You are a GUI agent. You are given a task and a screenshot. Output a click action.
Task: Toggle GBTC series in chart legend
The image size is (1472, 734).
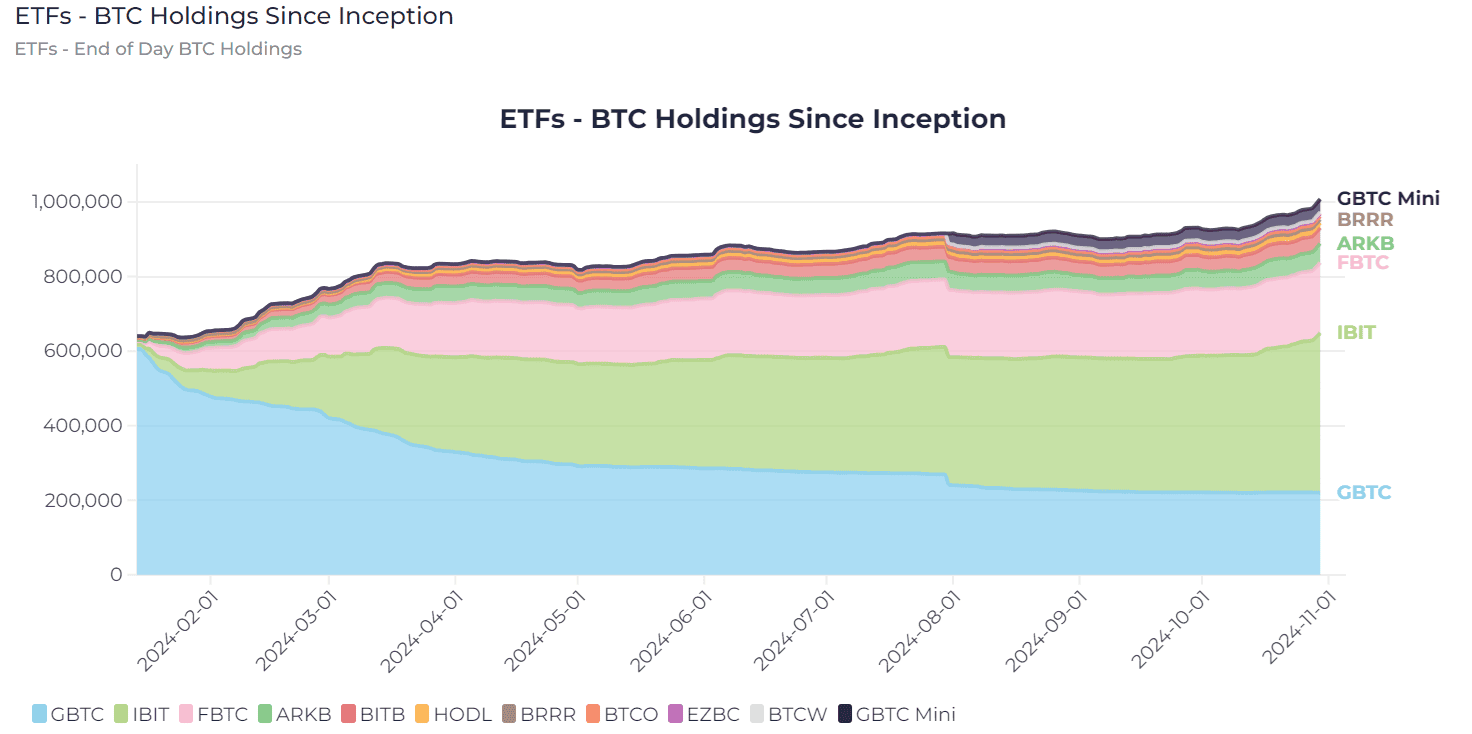pyautogui.click(x=68, y=714)
